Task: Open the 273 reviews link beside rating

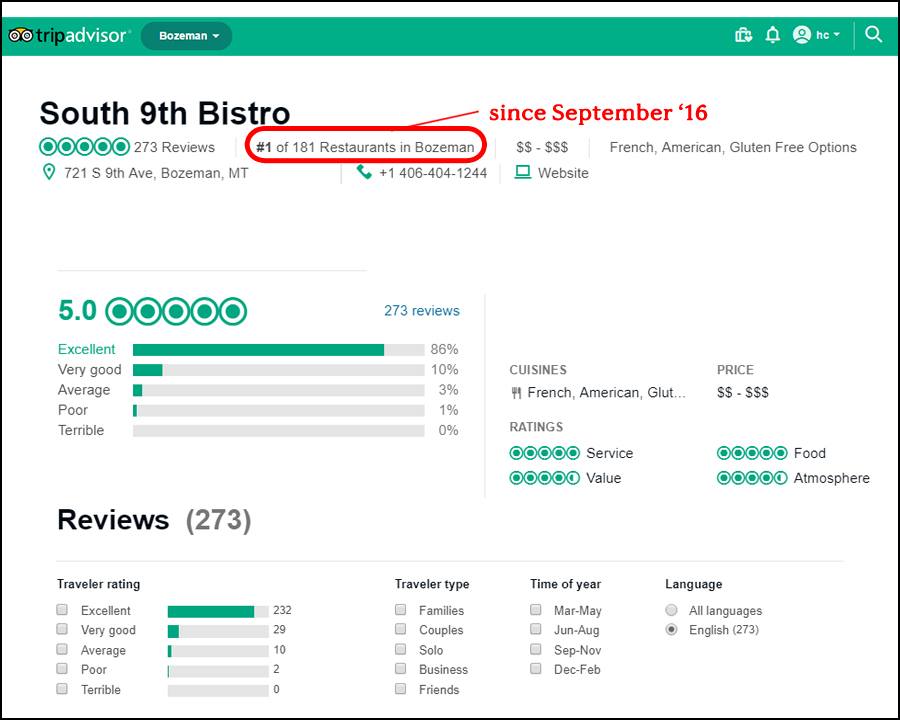Action: tap(421, 311)
